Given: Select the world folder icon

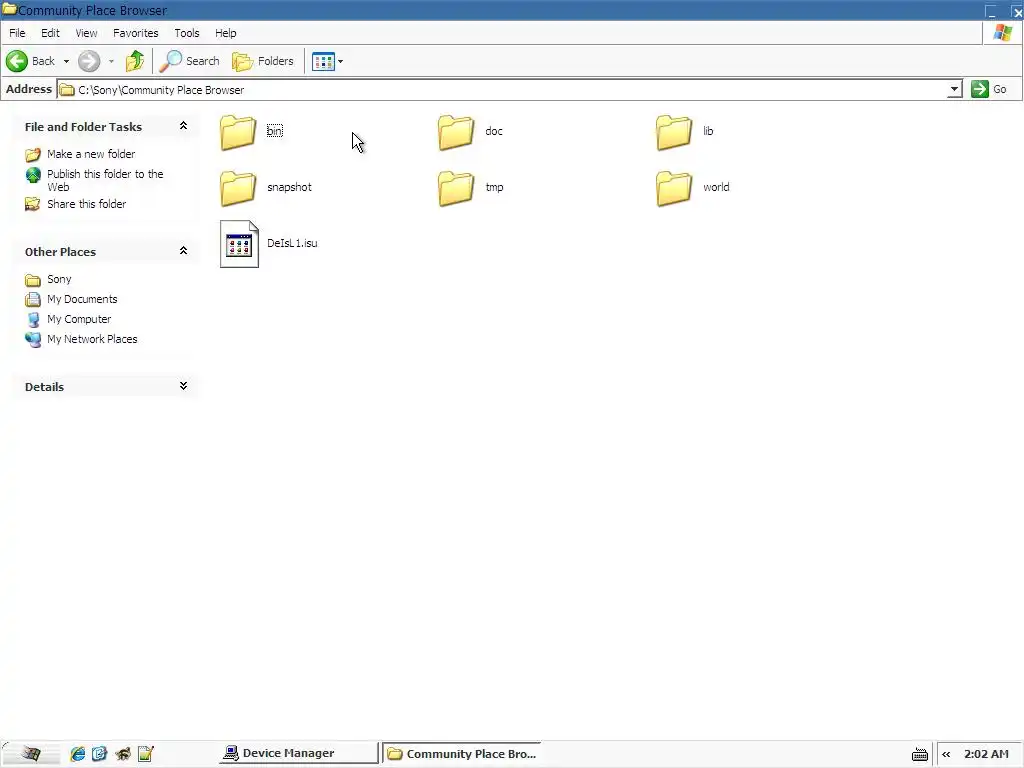Looking at the screenshot, I should click(x=674, y=188).
